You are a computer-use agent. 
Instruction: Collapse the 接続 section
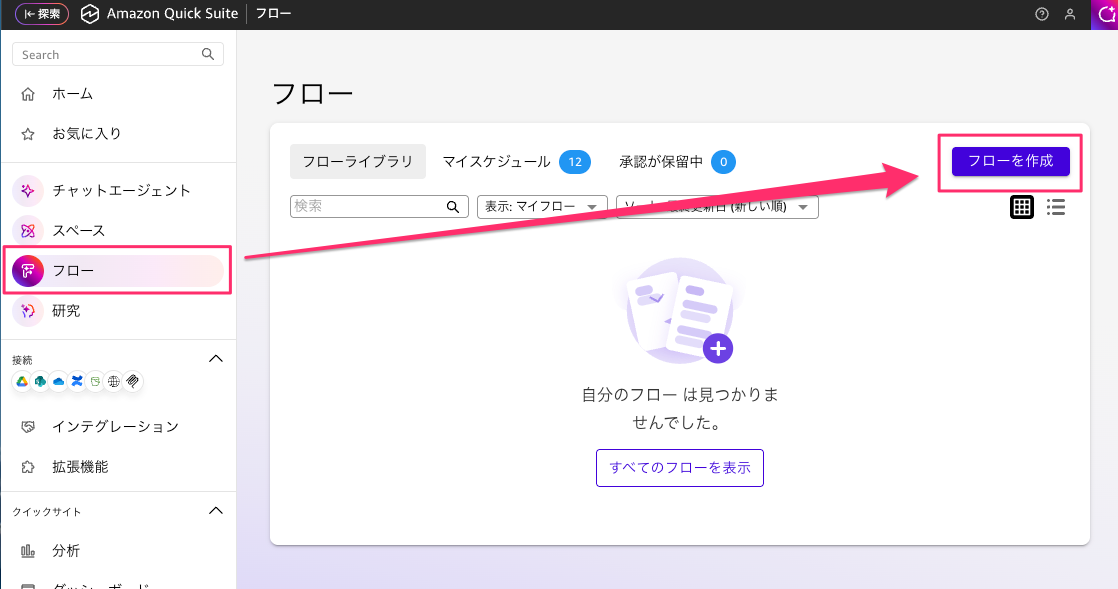tap(216, 358)
